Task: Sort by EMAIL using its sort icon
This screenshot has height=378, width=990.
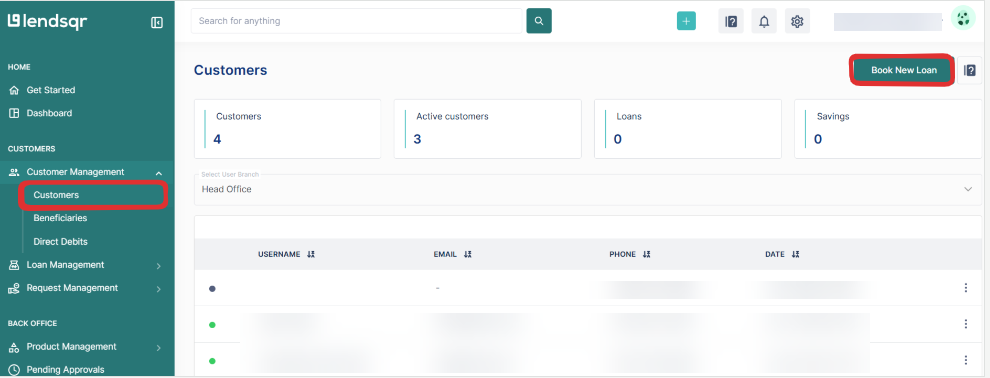Action: pyautogui.click(x=467, y=254)
